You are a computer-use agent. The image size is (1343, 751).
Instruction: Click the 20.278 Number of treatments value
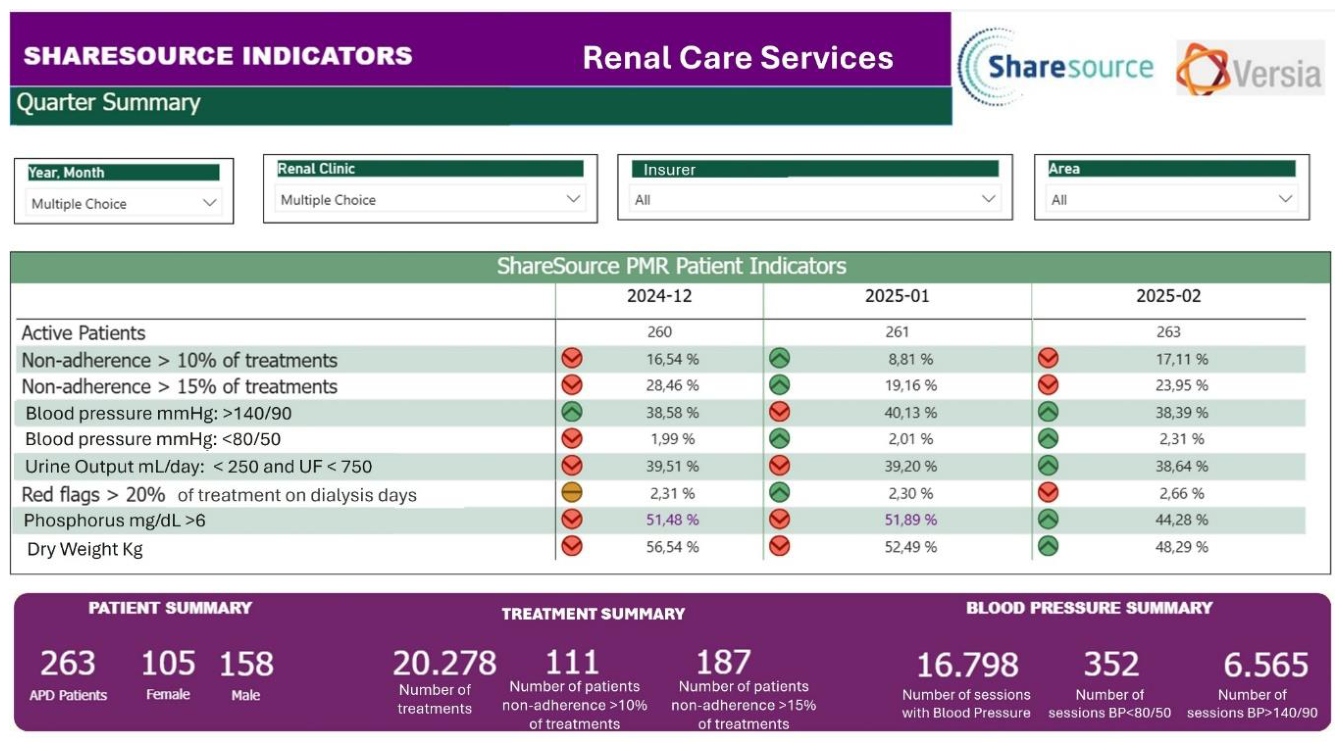[x=444, y=663]
